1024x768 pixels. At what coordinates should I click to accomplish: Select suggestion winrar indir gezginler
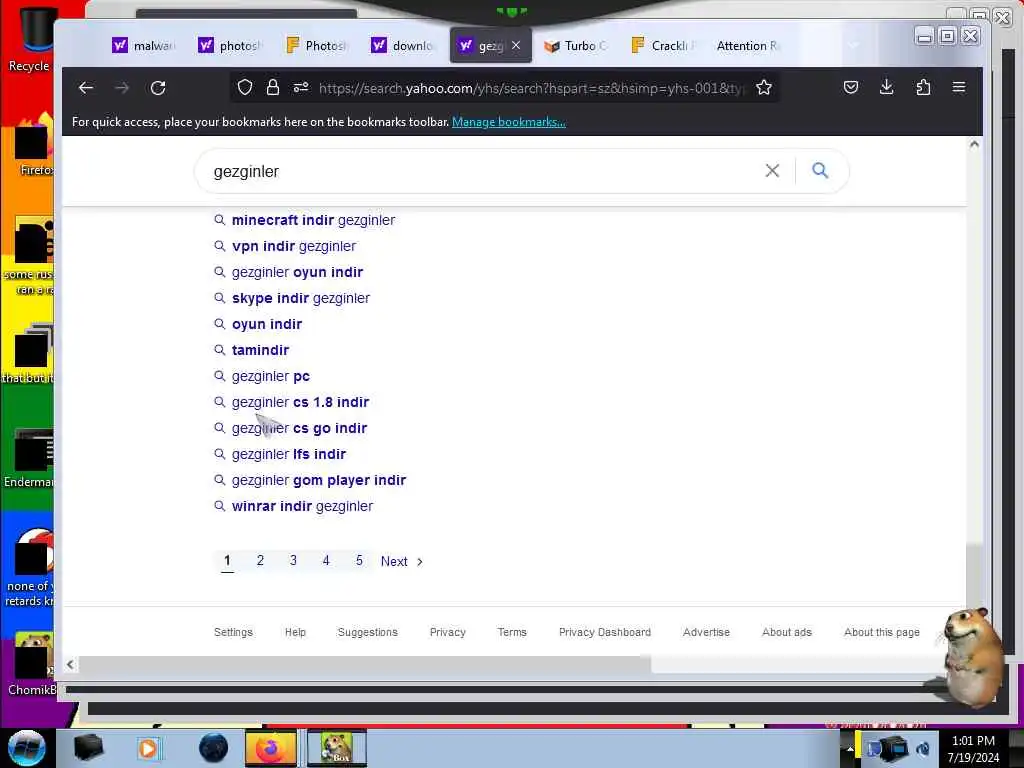click(302, 506)
